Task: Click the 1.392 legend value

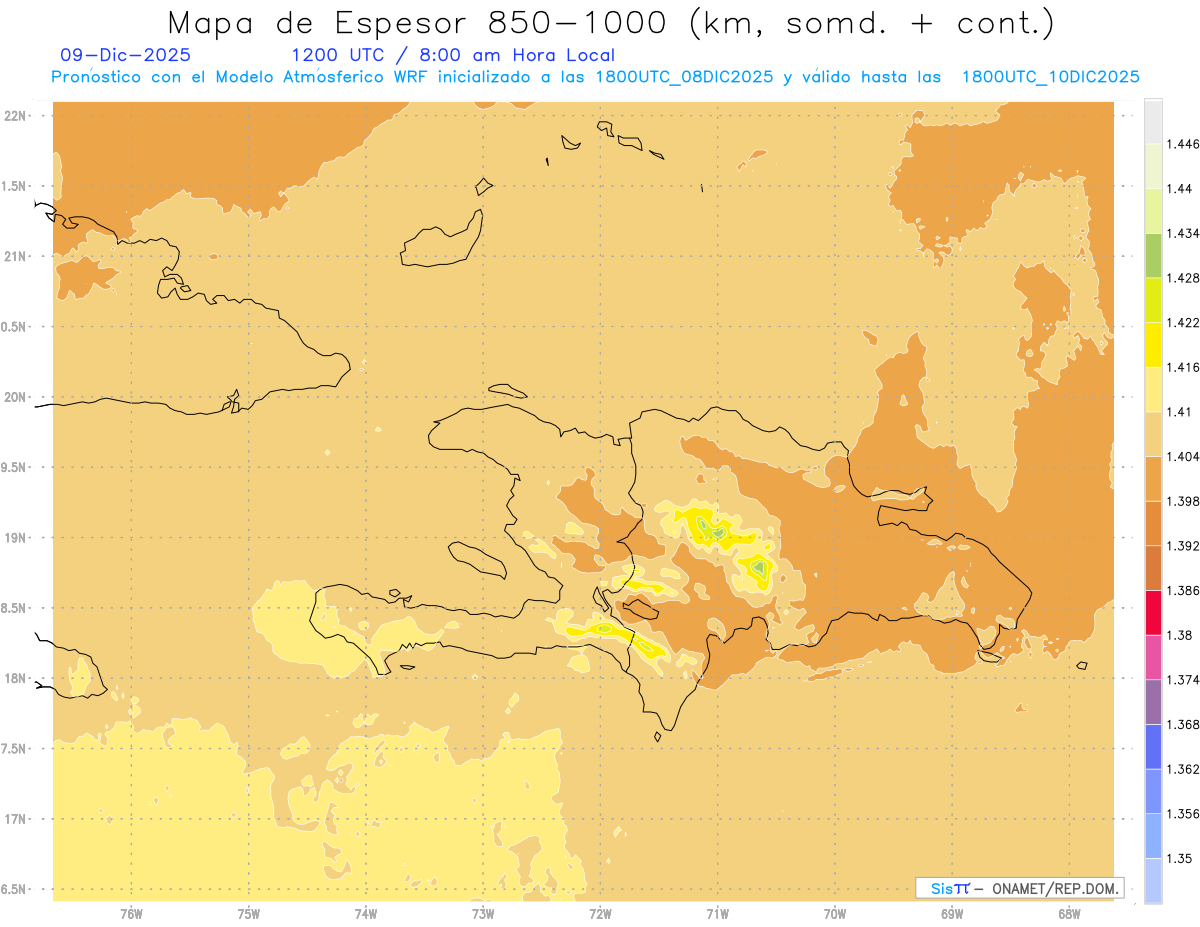Action: pyautogui.click(x=1183, y=546)
